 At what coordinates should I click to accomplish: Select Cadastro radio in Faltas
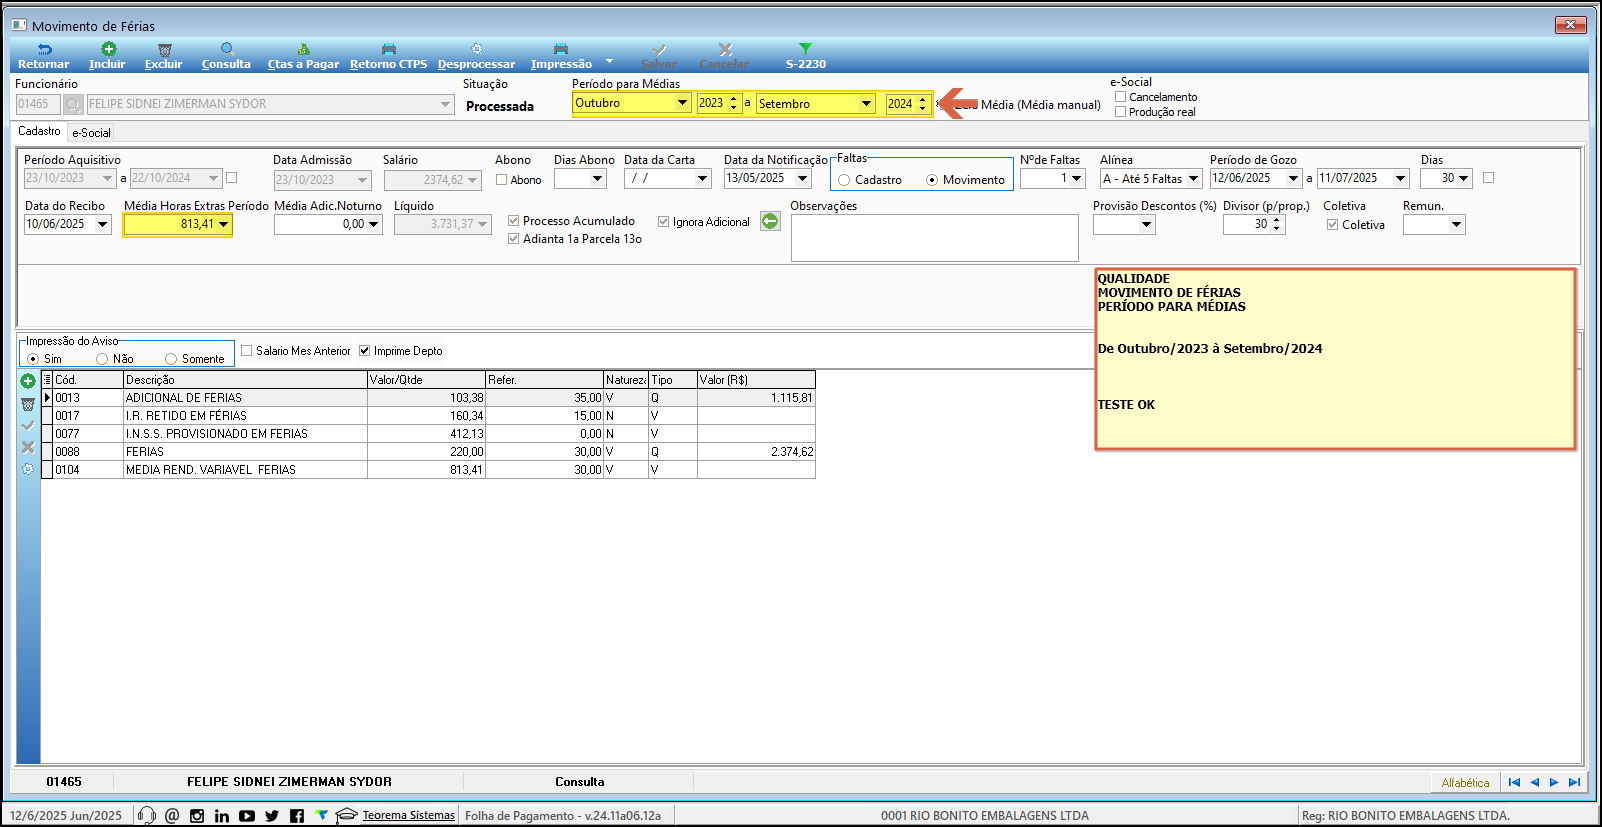coord(844,180)
